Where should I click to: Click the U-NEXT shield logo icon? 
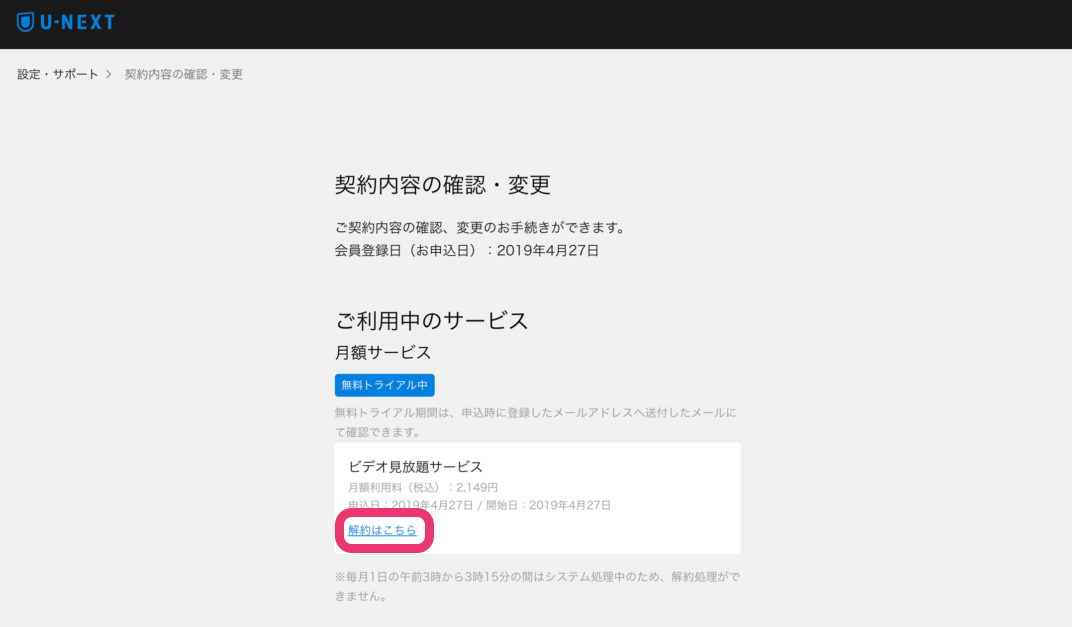(x=25, y=22)
